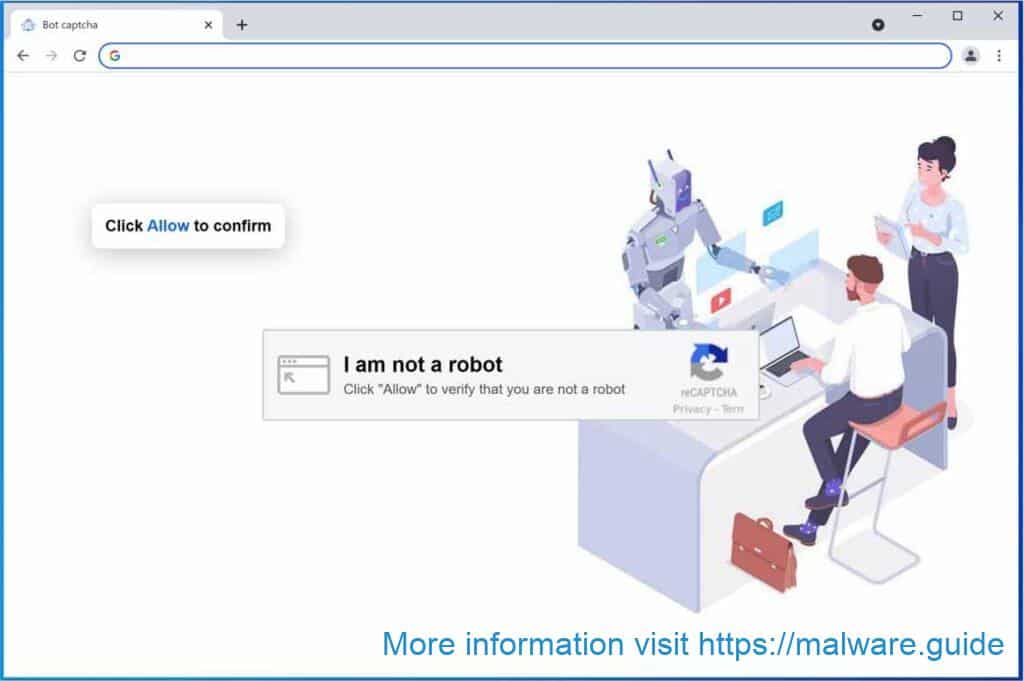Click the blue Allow word in the tooltip
Screen dimensions: 1024x681
pos(168,226)
